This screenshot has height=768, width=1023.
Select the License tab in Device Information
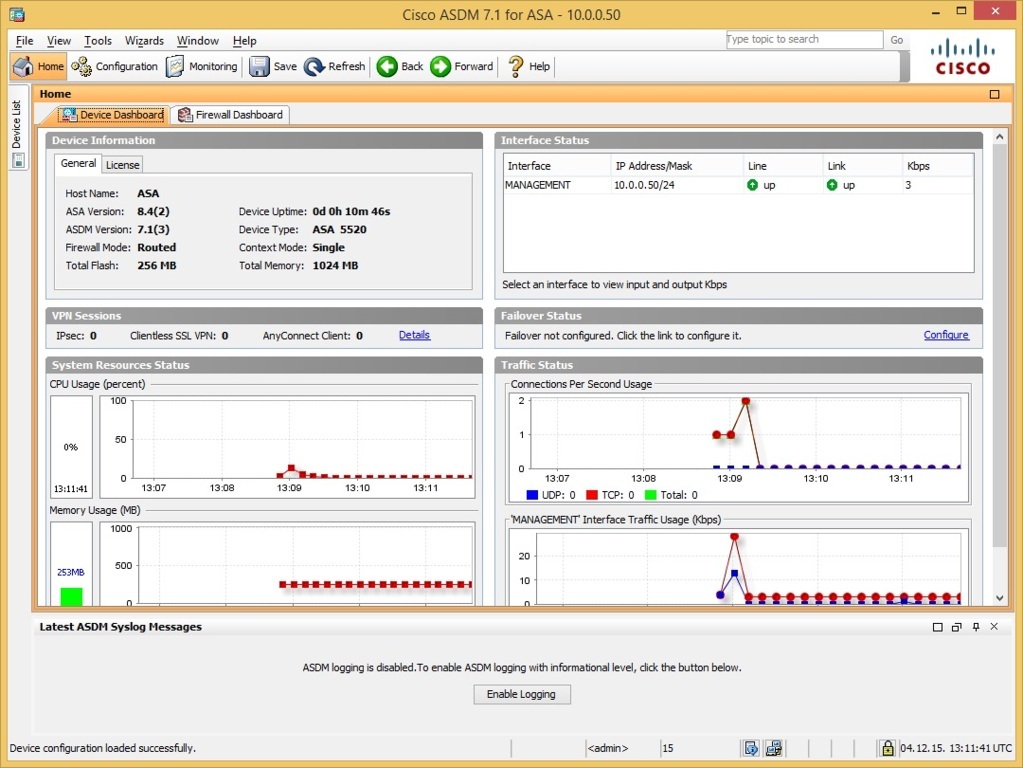click(x=123, y=164)
